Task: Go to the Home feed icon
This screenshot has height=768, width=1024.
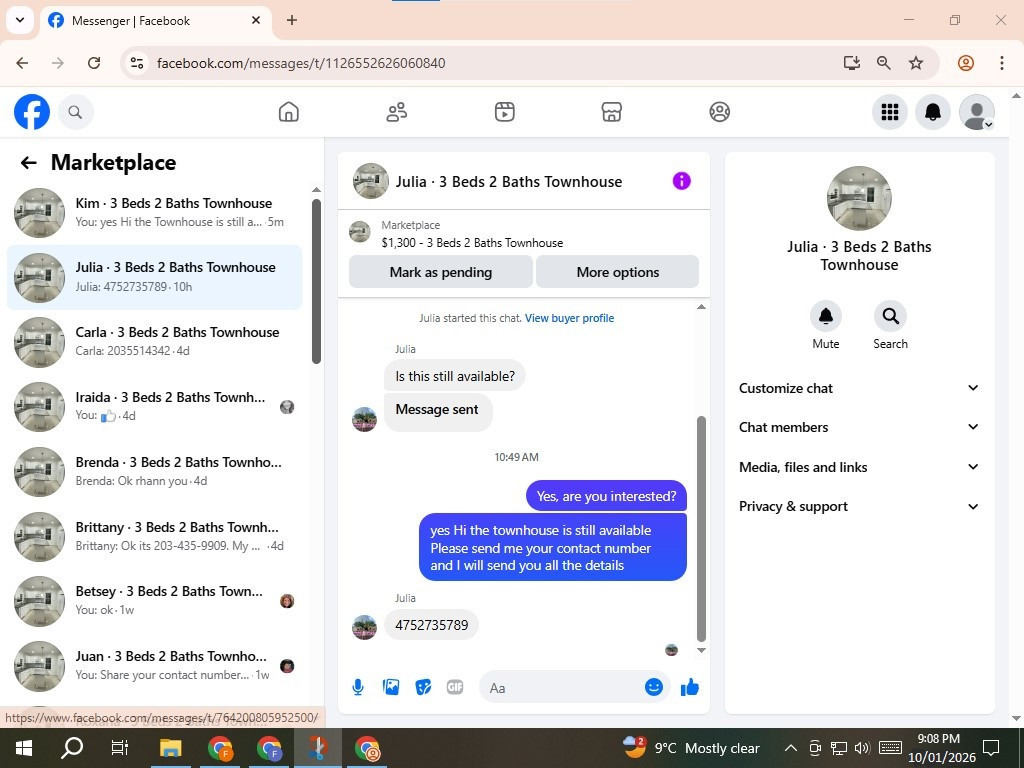Action: [x=289, y=112]
